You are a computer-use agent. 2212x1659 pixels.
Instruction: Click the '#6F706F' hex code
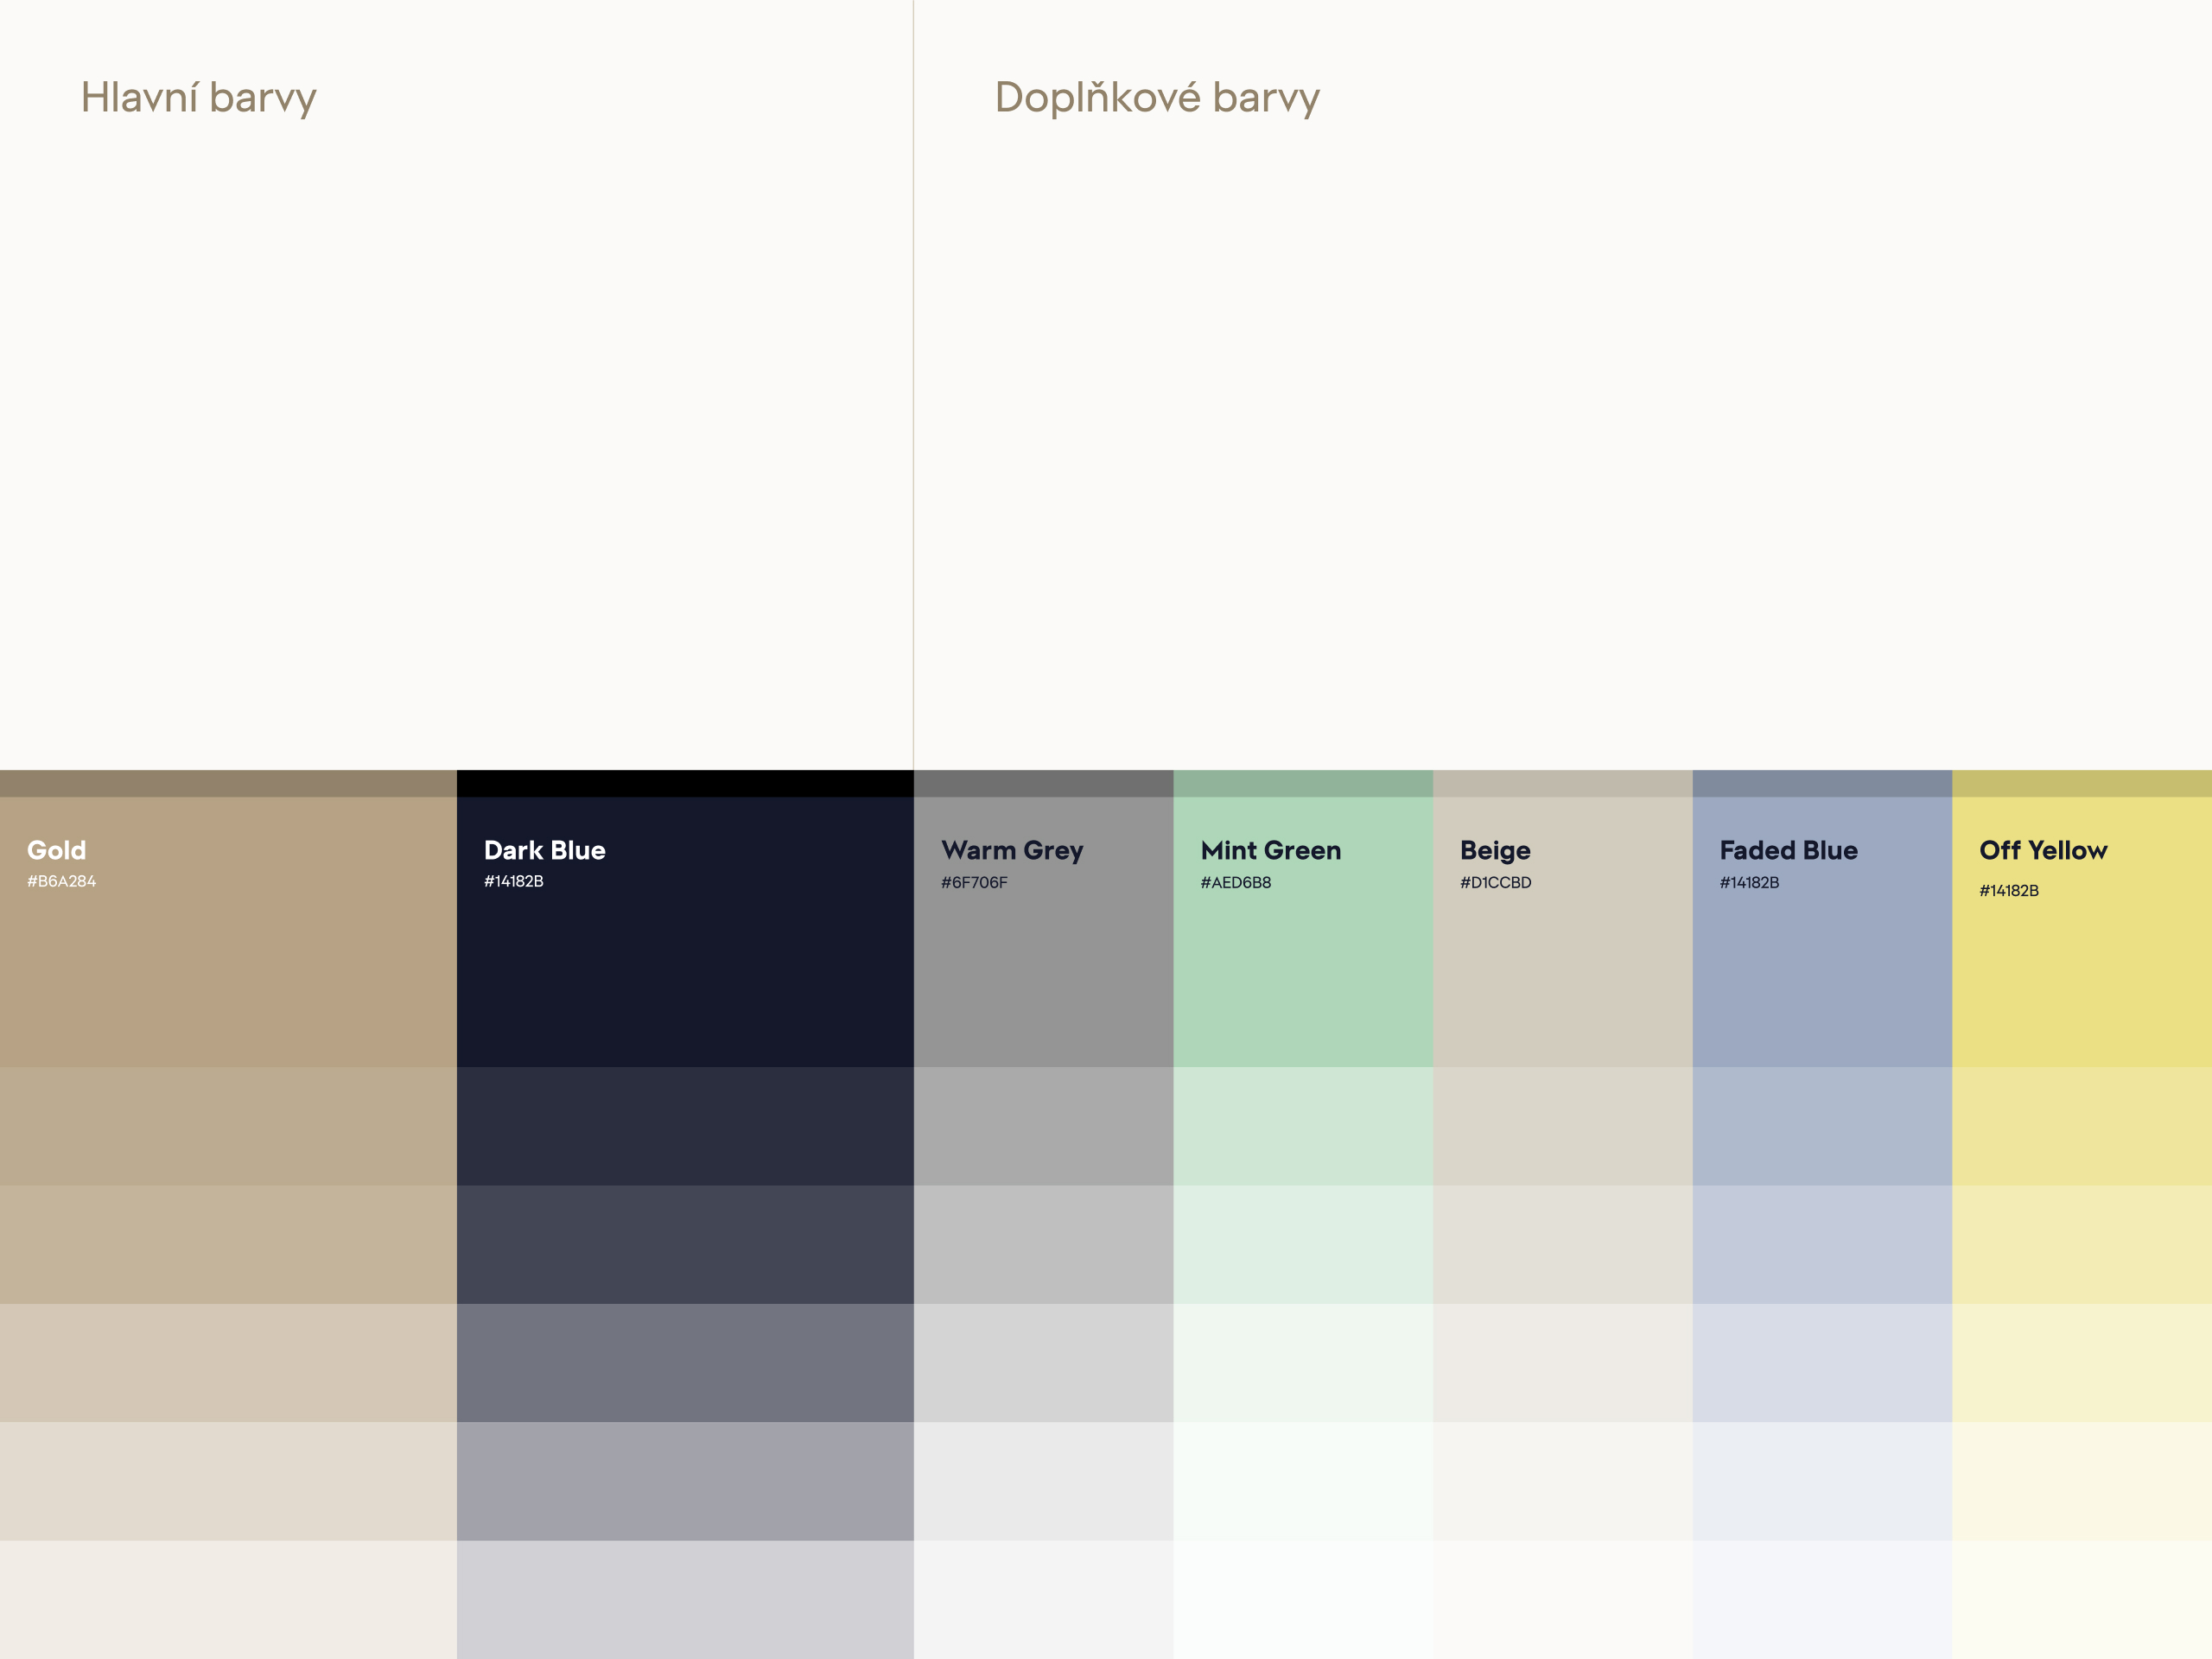974,882
